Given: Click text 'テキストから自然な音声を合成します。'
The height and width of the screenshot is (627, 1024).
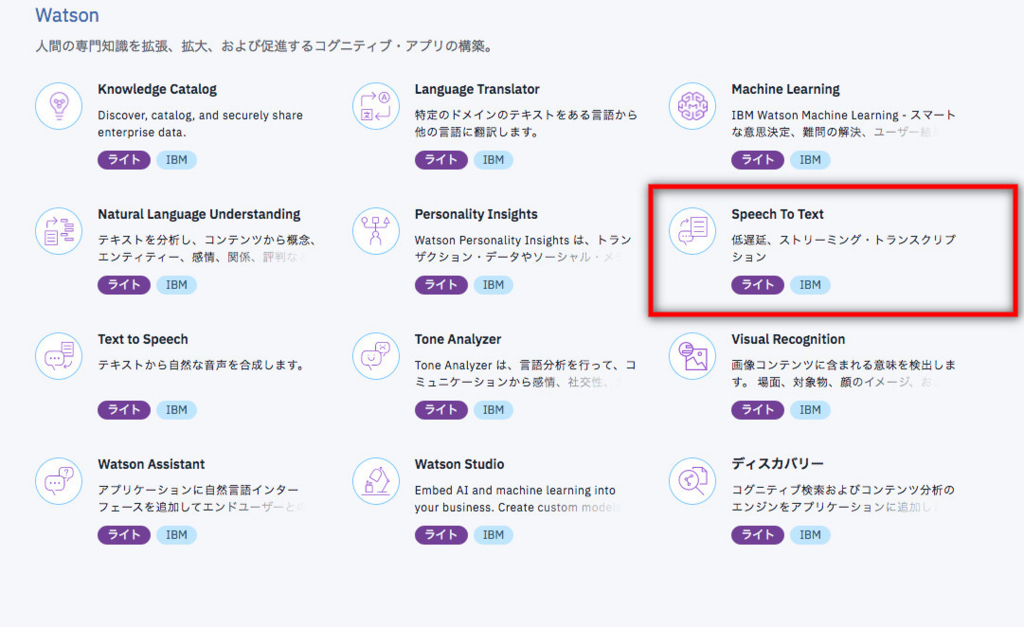Looking at the screenshot, I should point(202,365).
